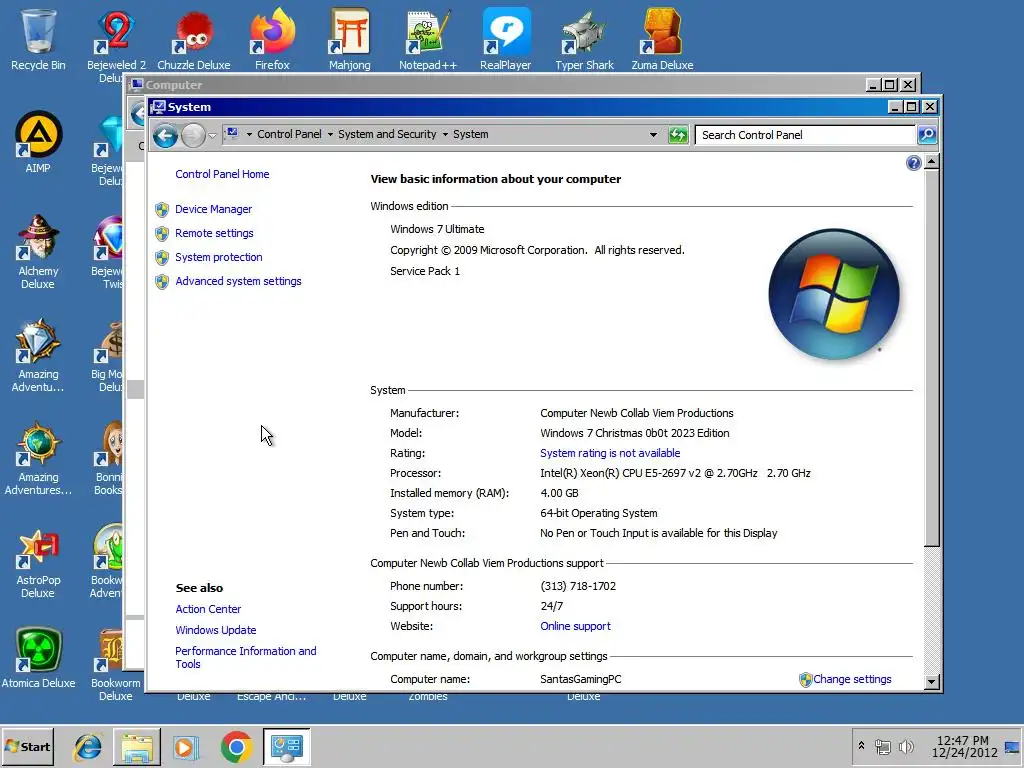Click Change settings for computer name
This screenshot has width=1024, height=768.
tap(852, 679)
